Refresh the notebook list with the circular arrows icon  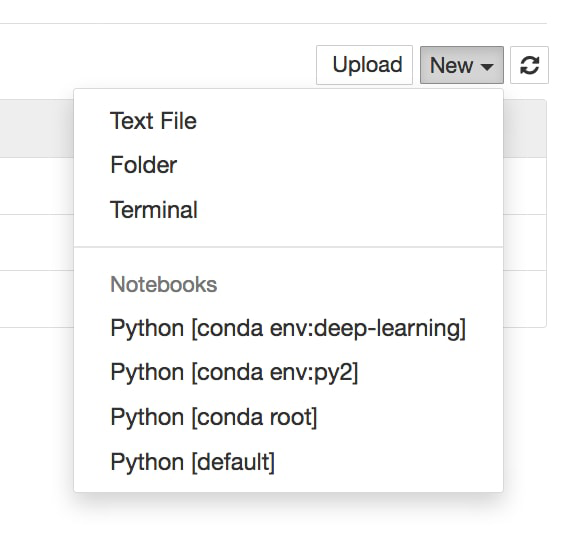pos(529,65)
